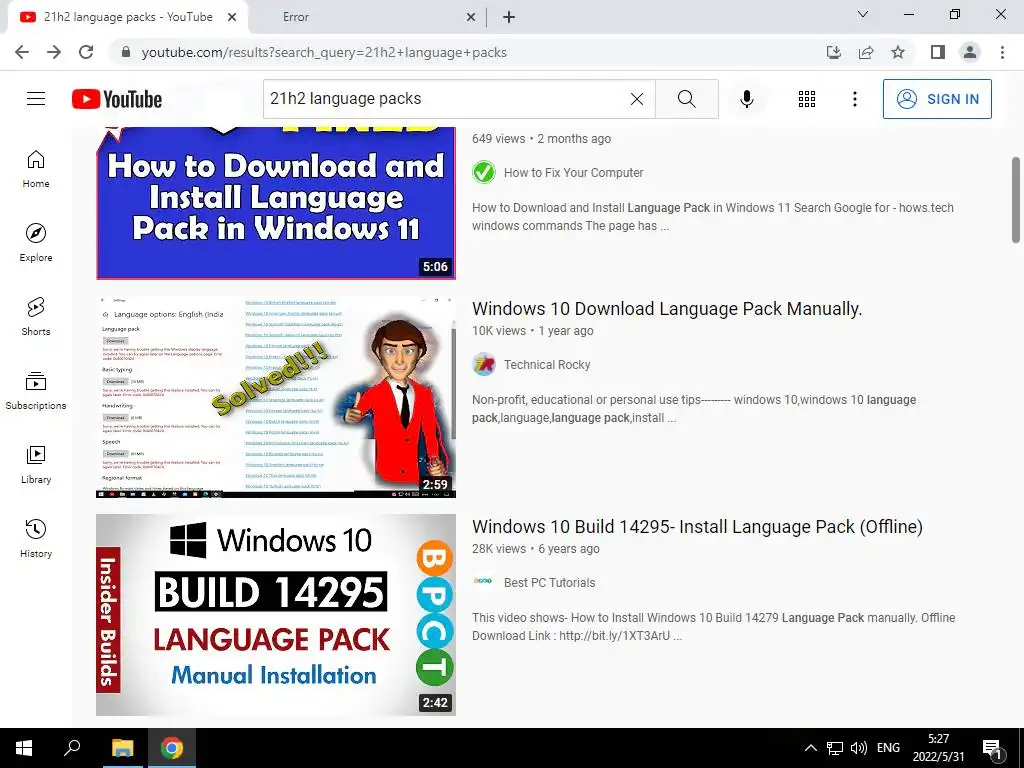Share this page via address bar icon
1024x768 pixels.
(x=866, y=52)
